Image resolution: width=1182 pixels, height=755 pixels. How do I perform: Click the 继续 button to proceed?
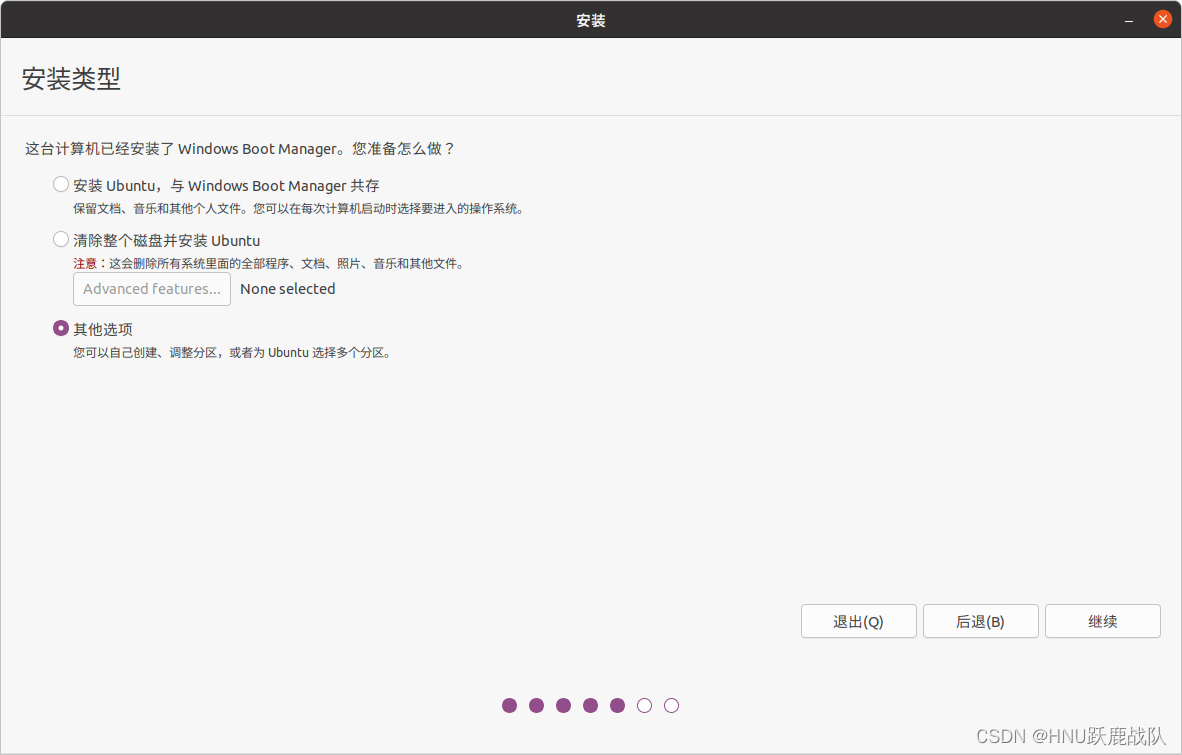click(x=1102, y=621)
